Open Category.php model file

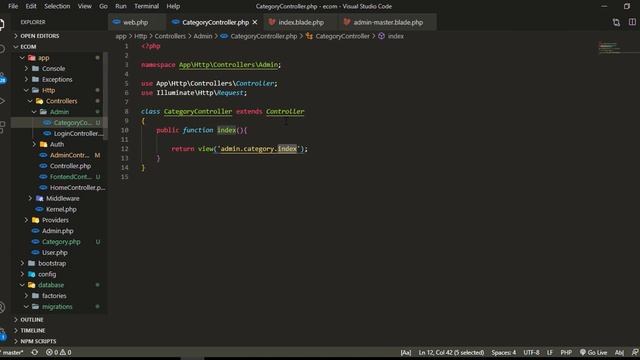pos(61,242)
